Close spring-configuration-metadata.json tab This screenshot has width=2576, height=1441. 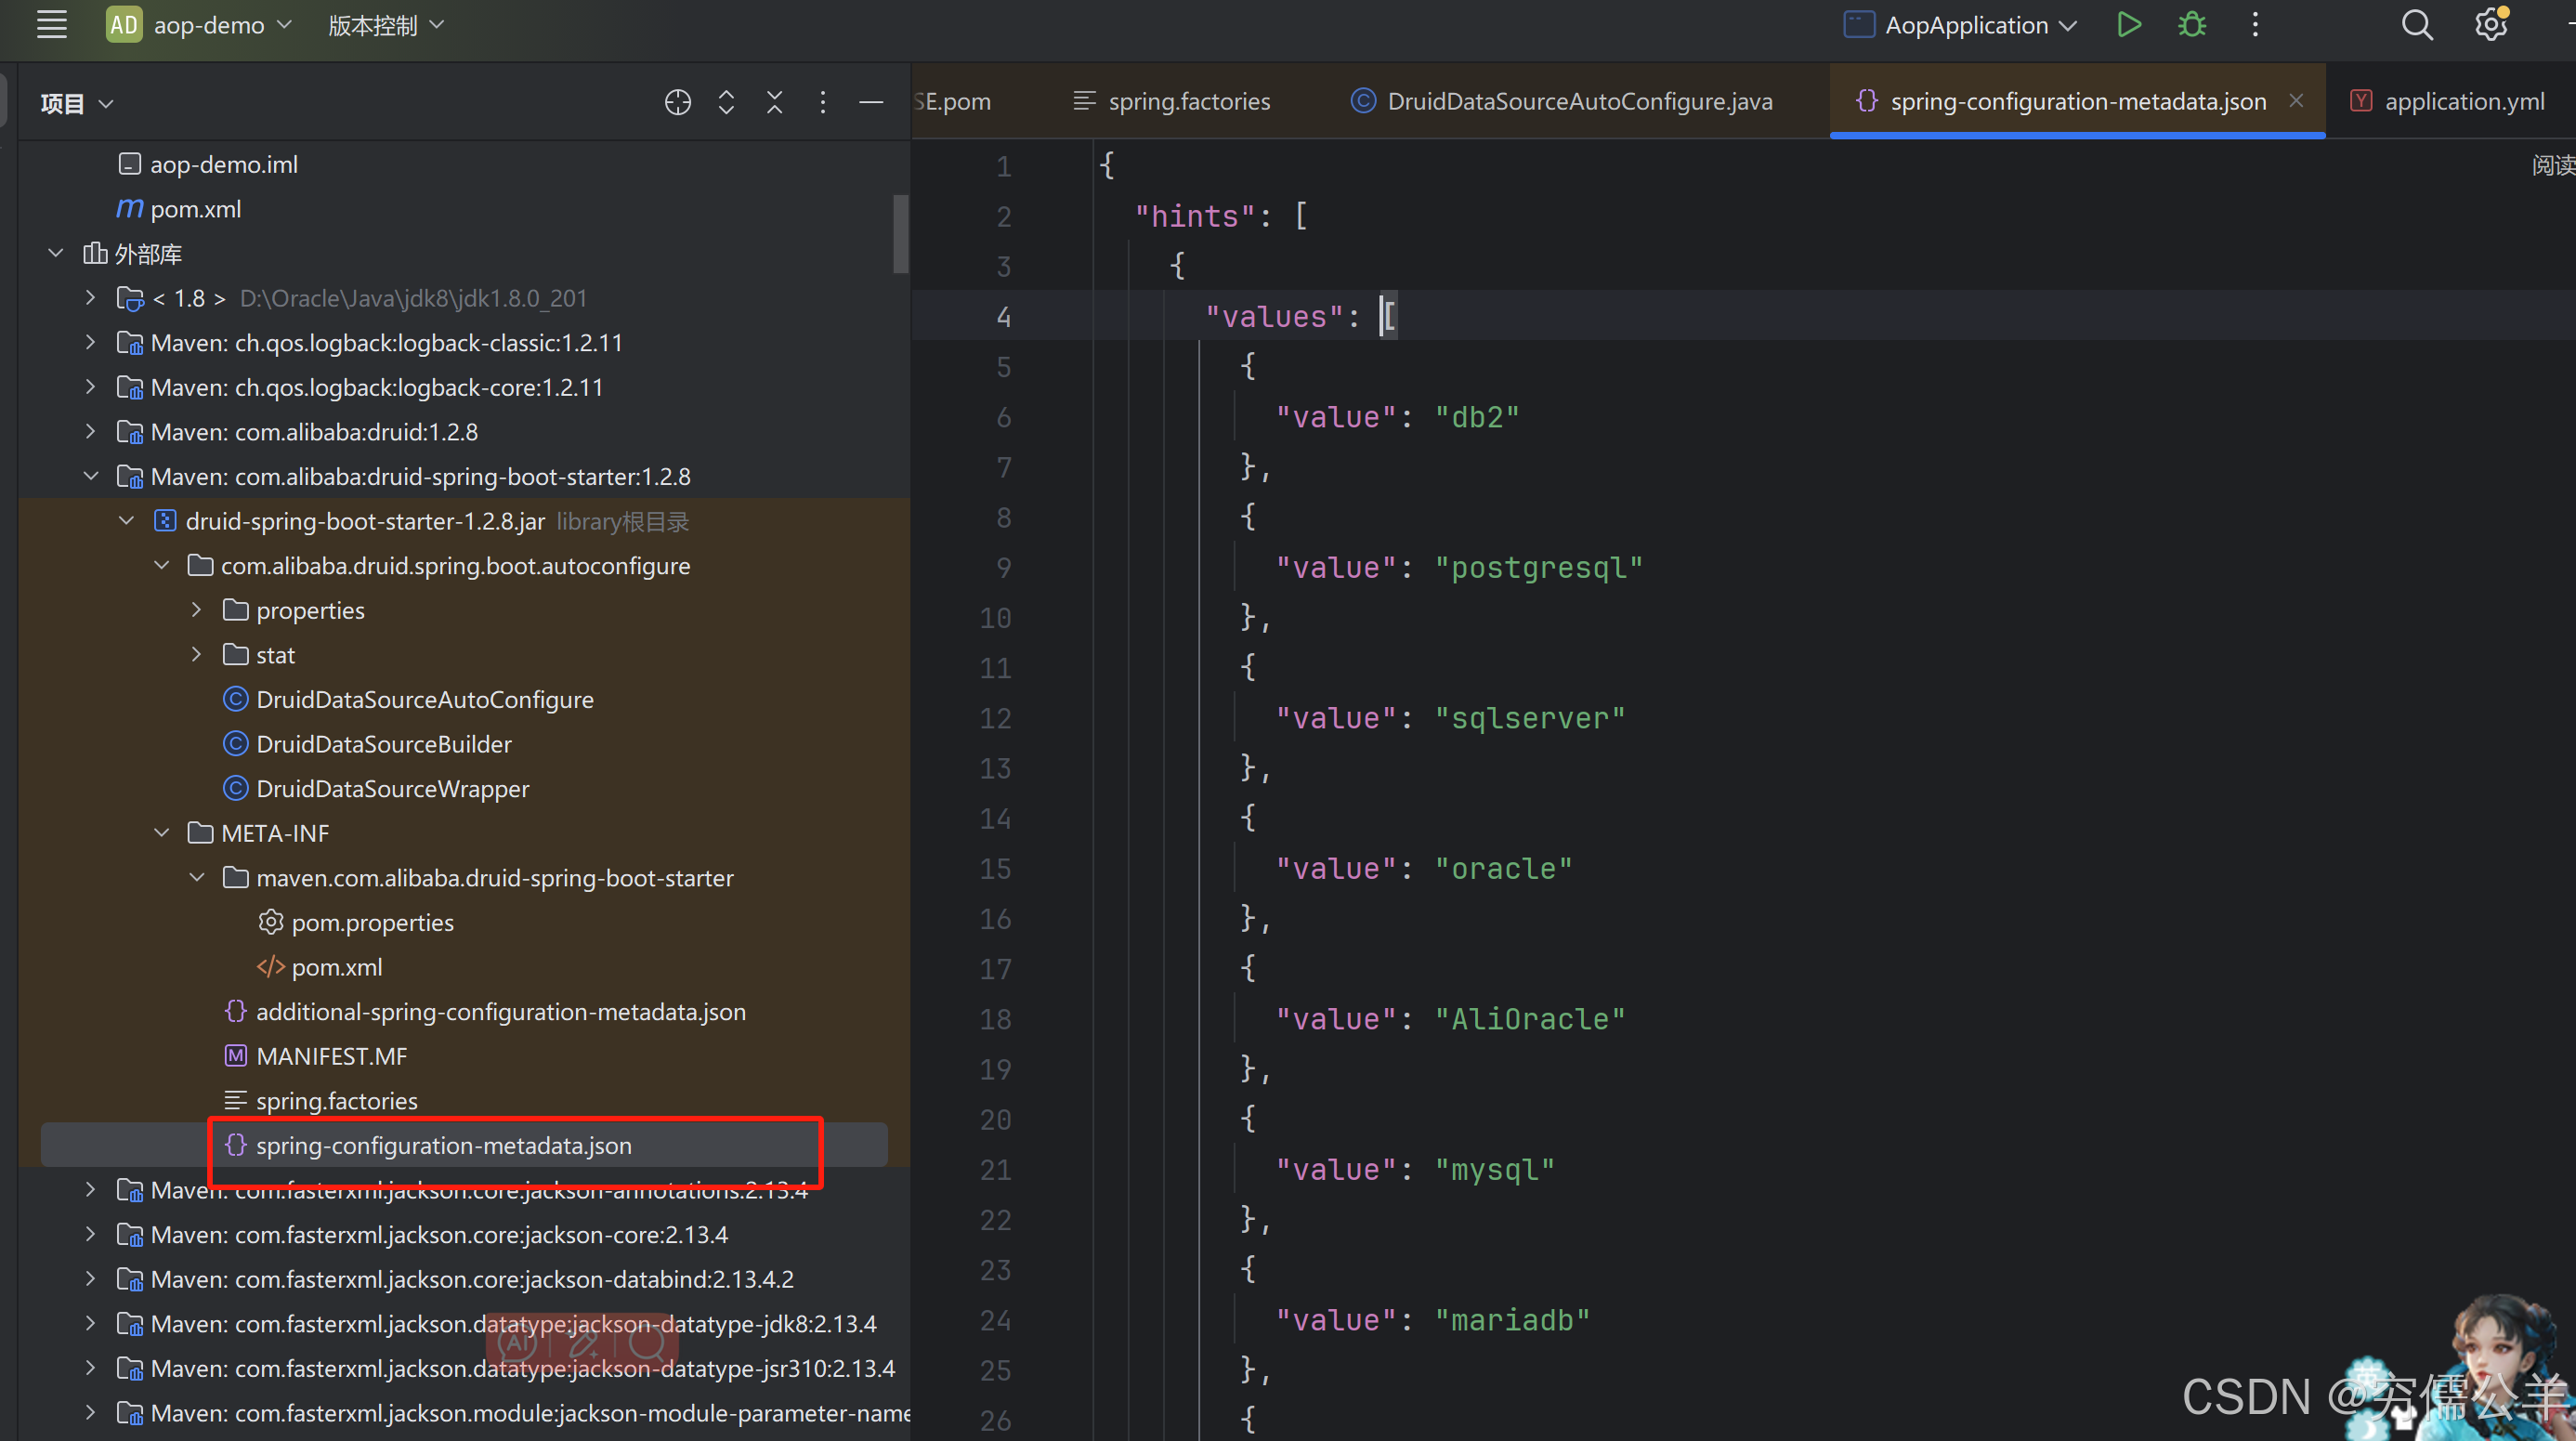pos(2296,101)
